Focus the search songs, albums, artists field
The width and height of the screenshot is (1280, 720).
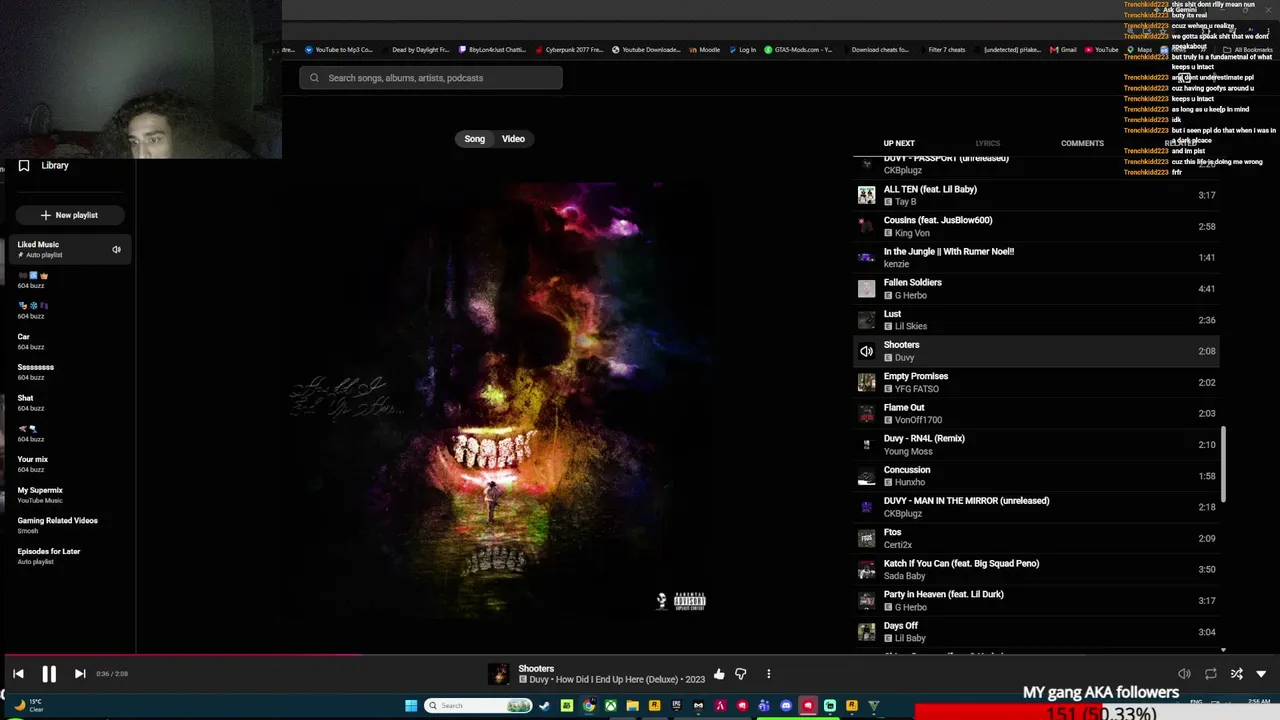pos(431,78)
